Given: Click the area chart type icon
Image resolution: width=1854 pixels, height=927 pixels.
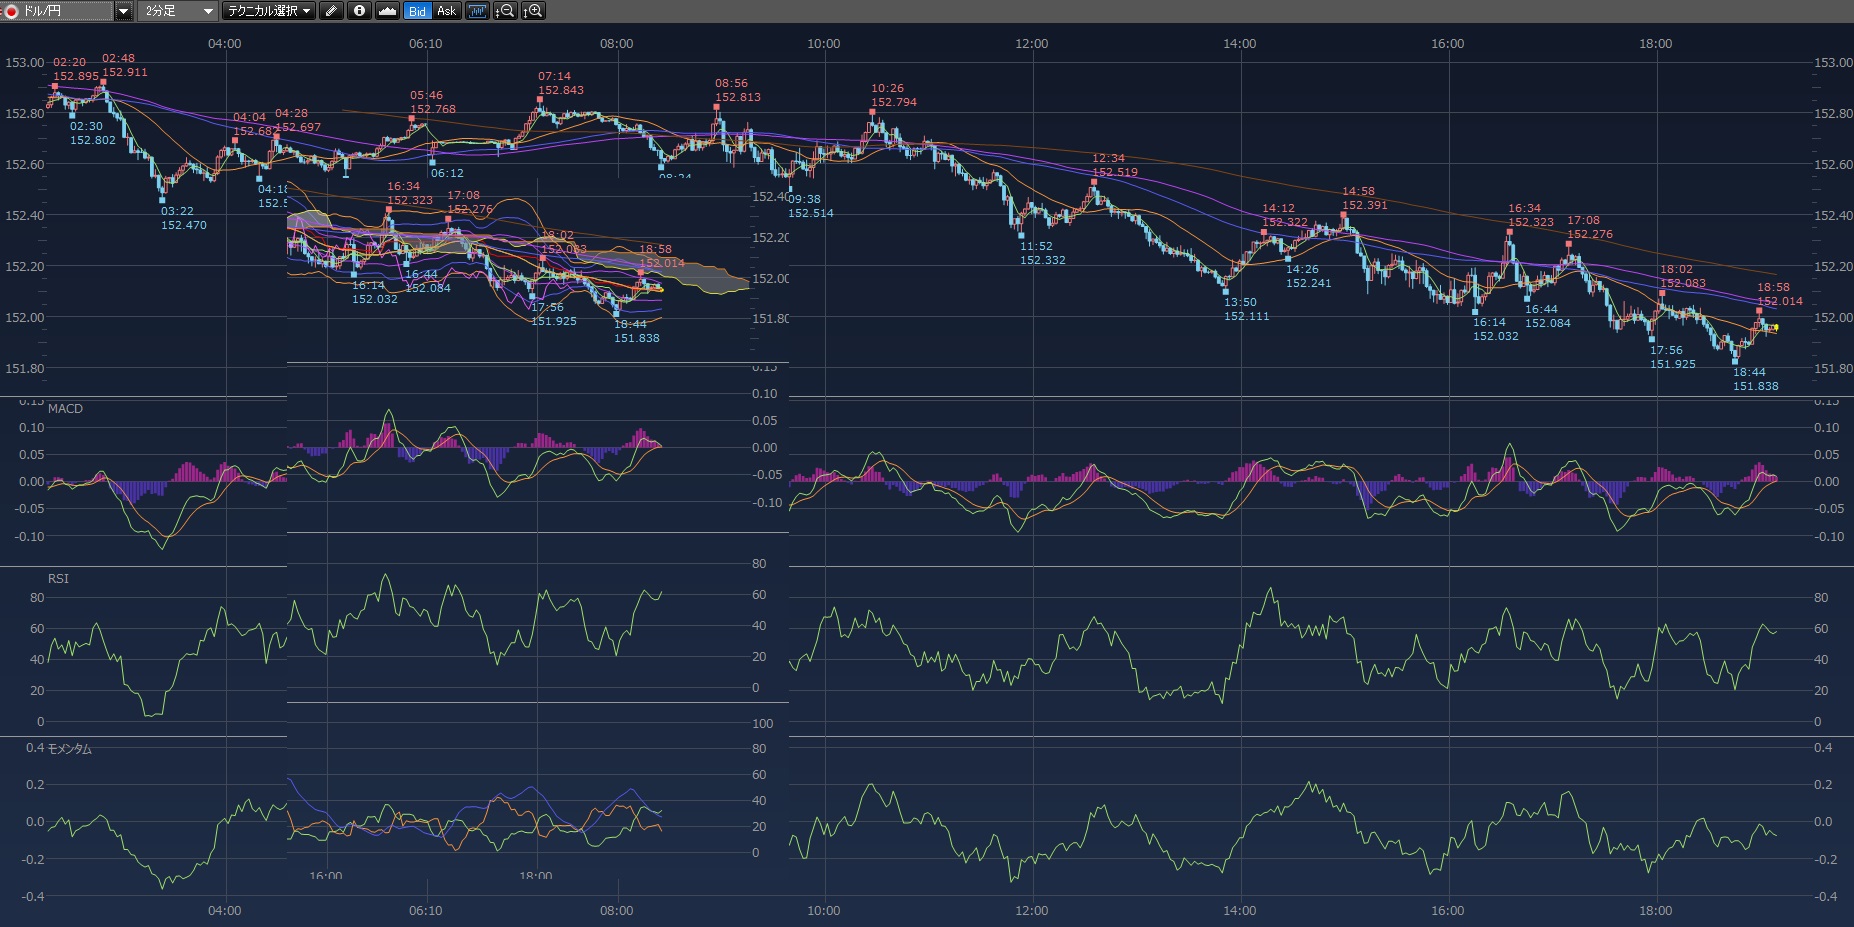Looking at the screenshot, I should point(387,11).
